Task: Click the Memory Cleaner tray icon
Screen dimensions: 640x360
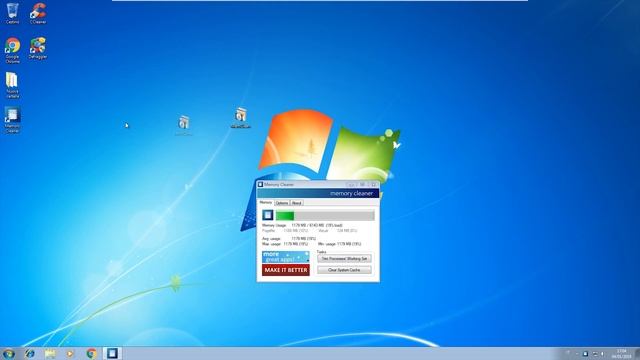Action: click(585, 353)
